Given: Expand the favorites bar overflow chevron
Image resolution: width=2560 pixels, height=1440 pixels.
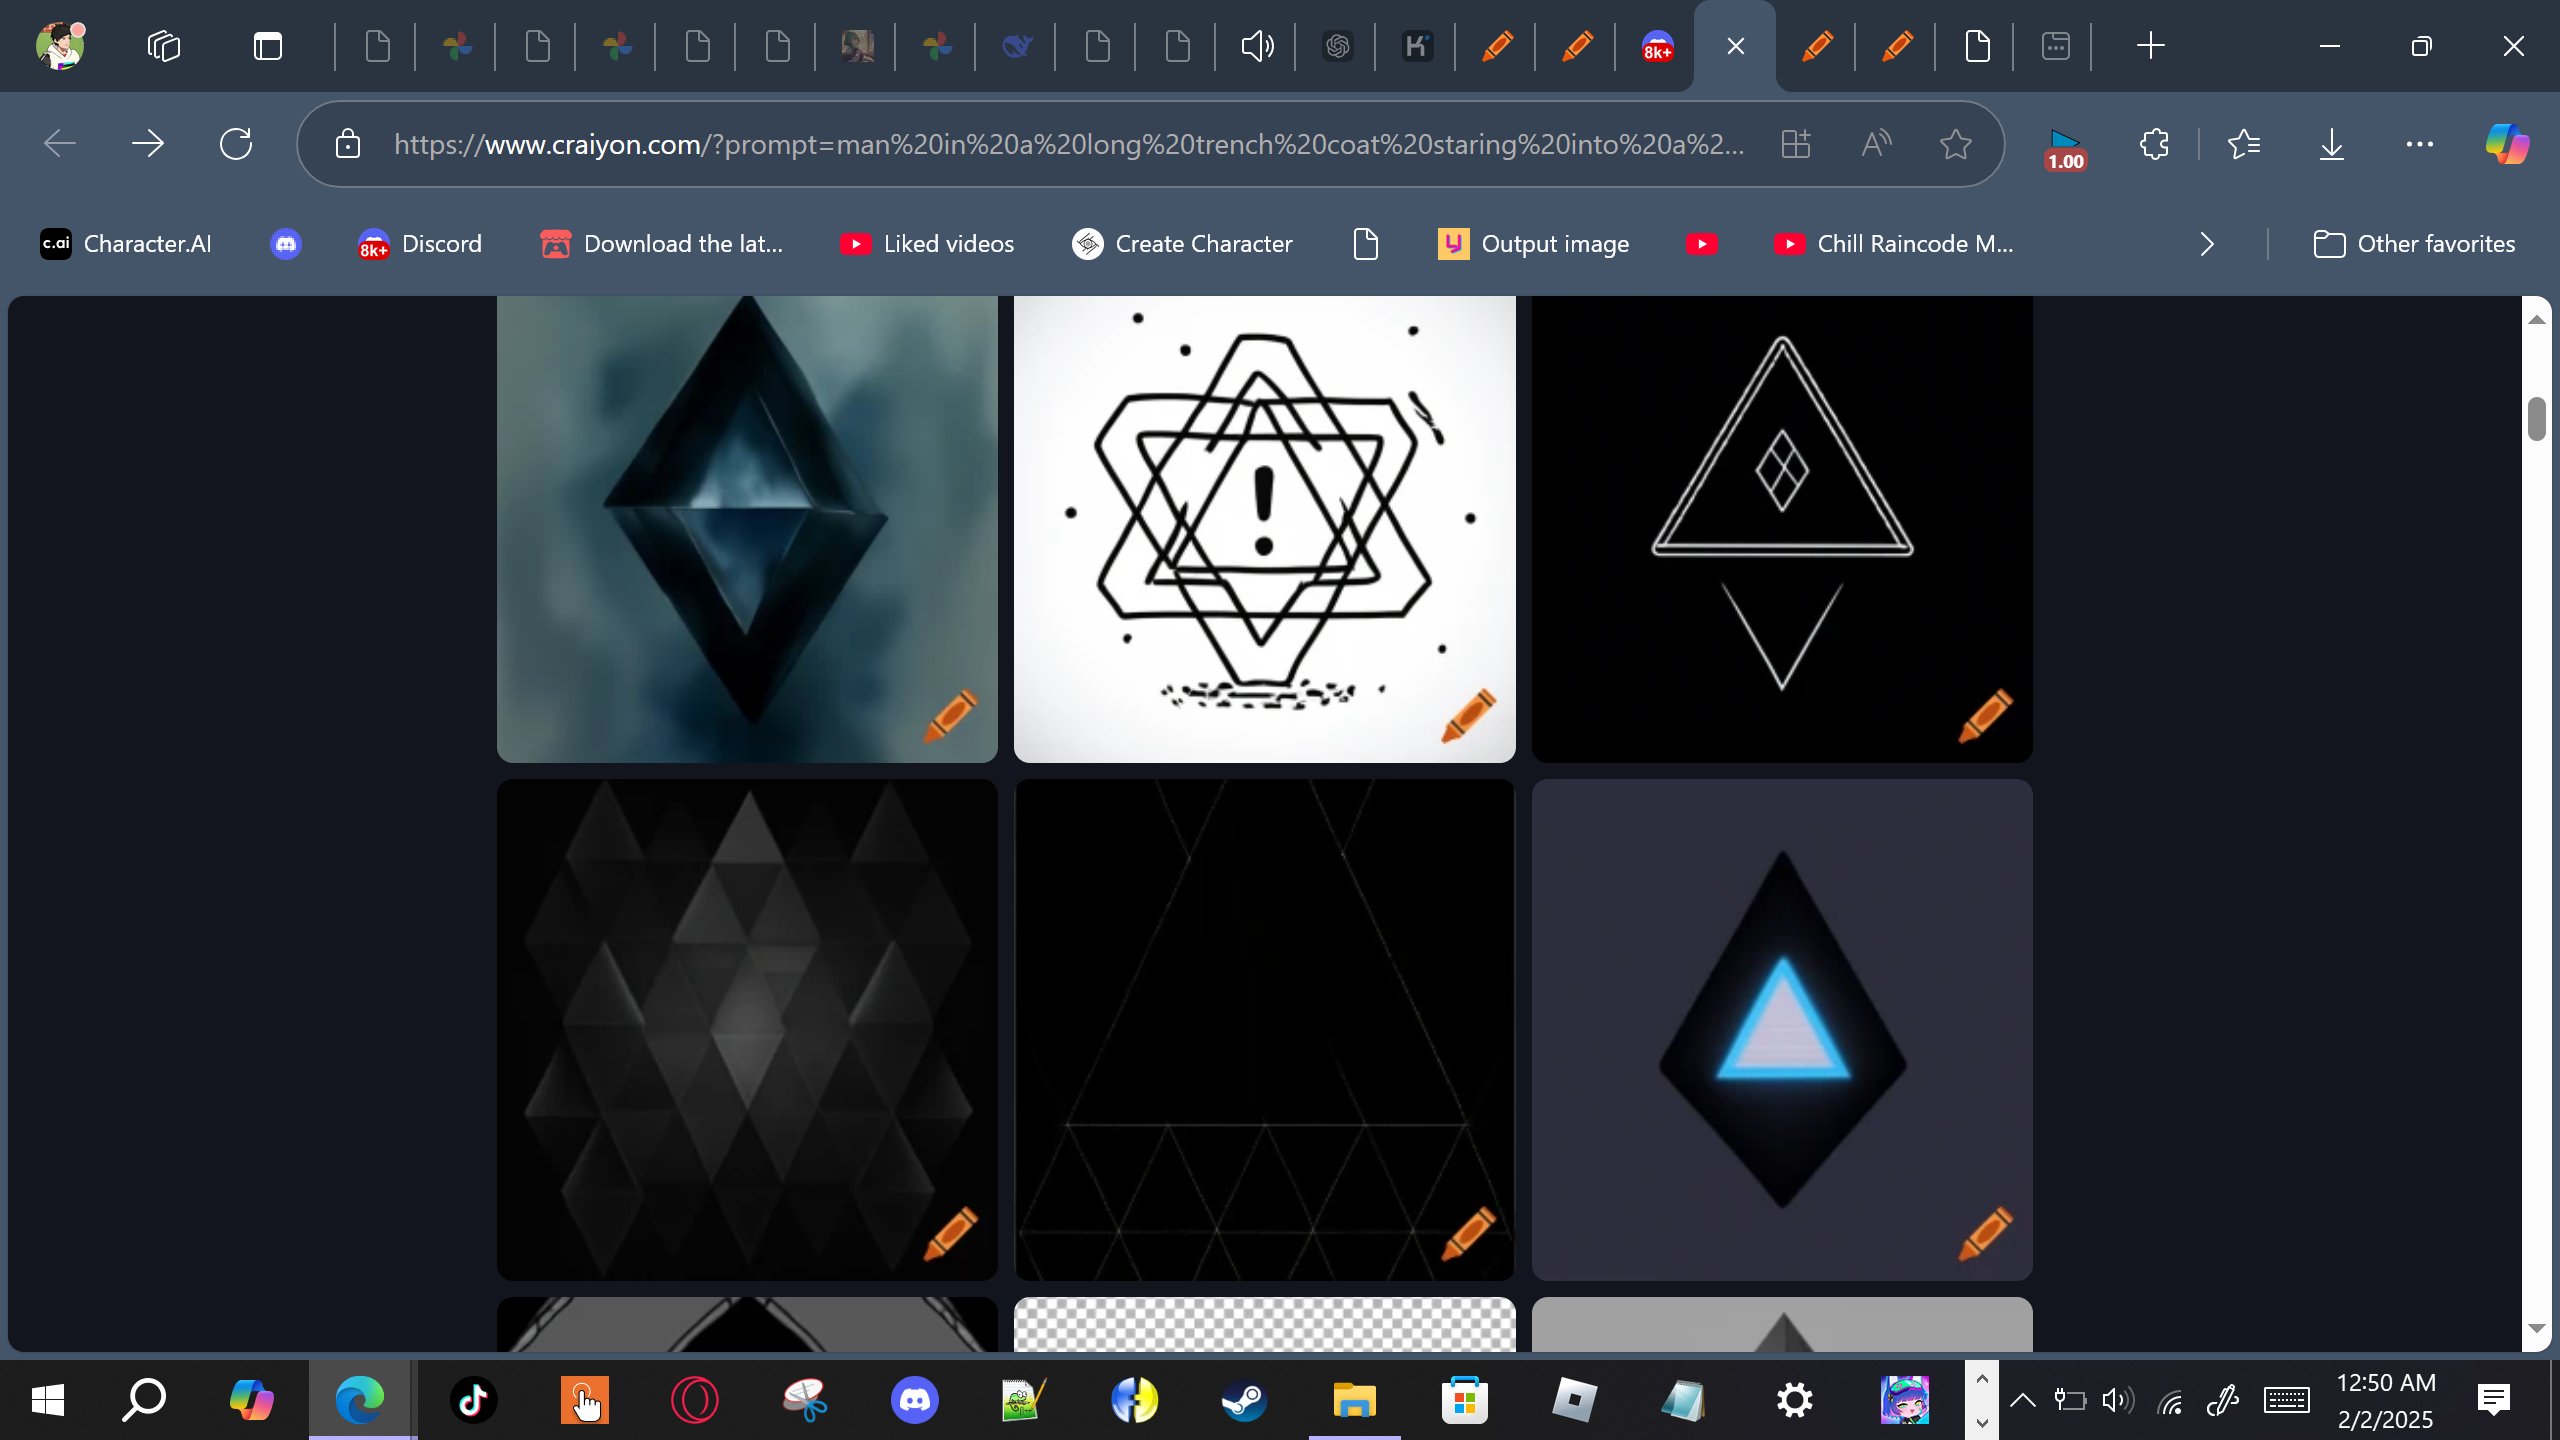Looking at the screenshot, I should coord(2207,244).
